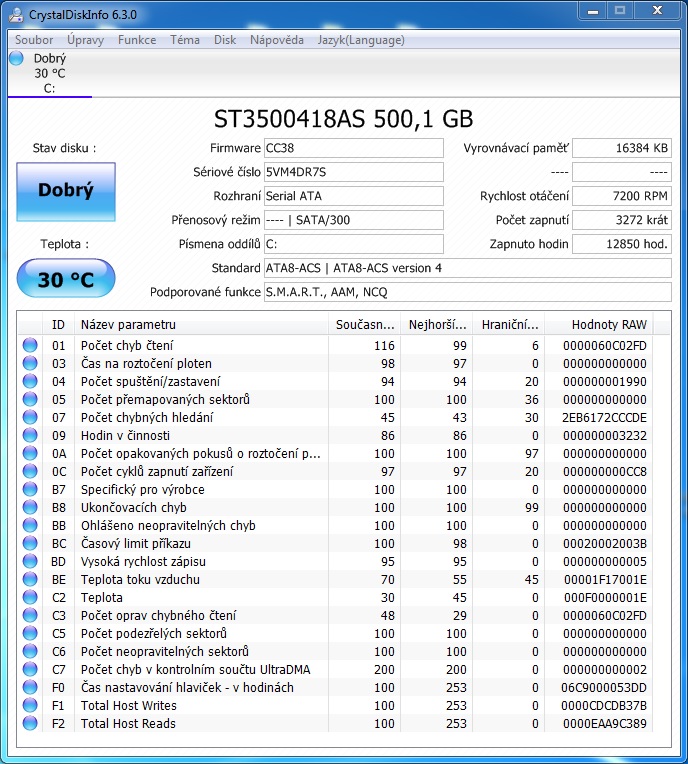Open the Funkce menu
Screen dimensions: 688x764
coord(137,40)
